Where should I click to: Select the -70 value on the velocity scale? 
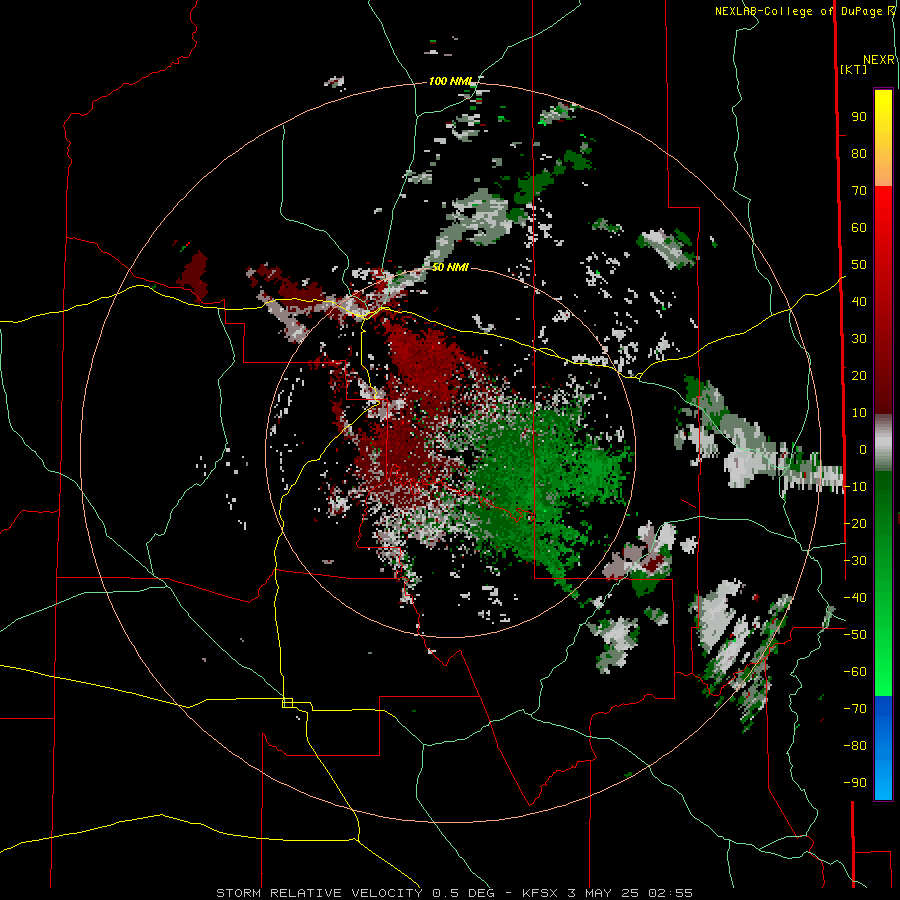(855, 709)
